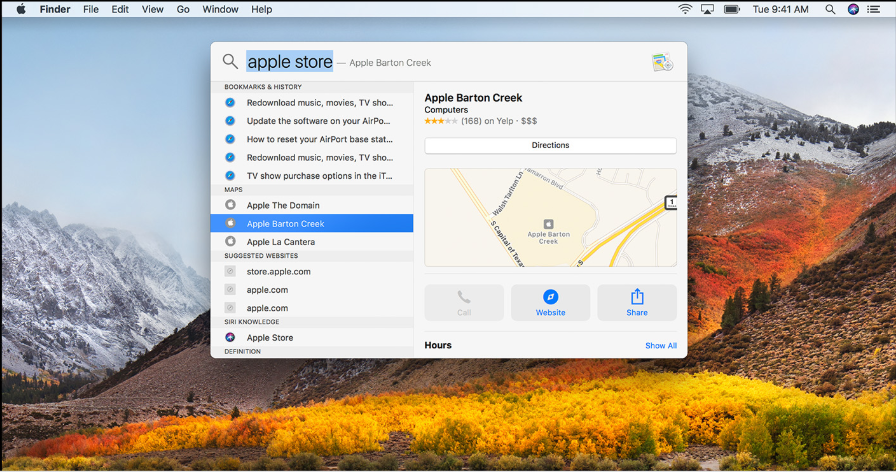Click the Wi-Fi status icon
Screen dimensions: 896x472
685,9
